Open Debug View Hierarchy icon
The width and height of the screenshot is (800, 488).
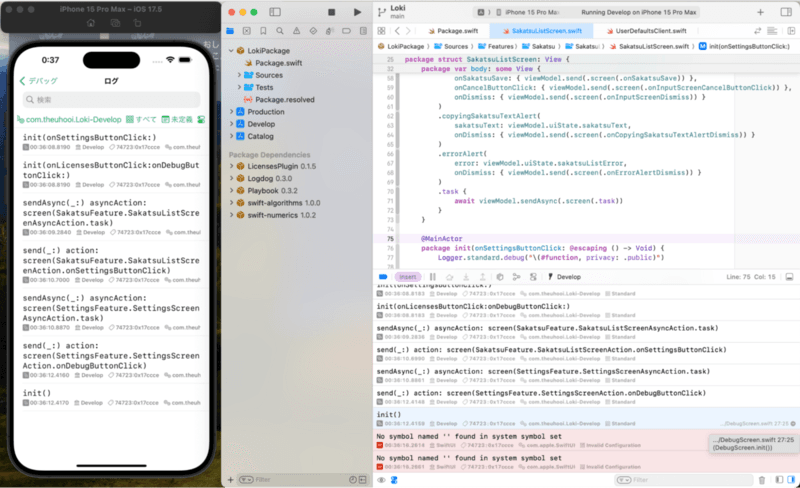500,277
